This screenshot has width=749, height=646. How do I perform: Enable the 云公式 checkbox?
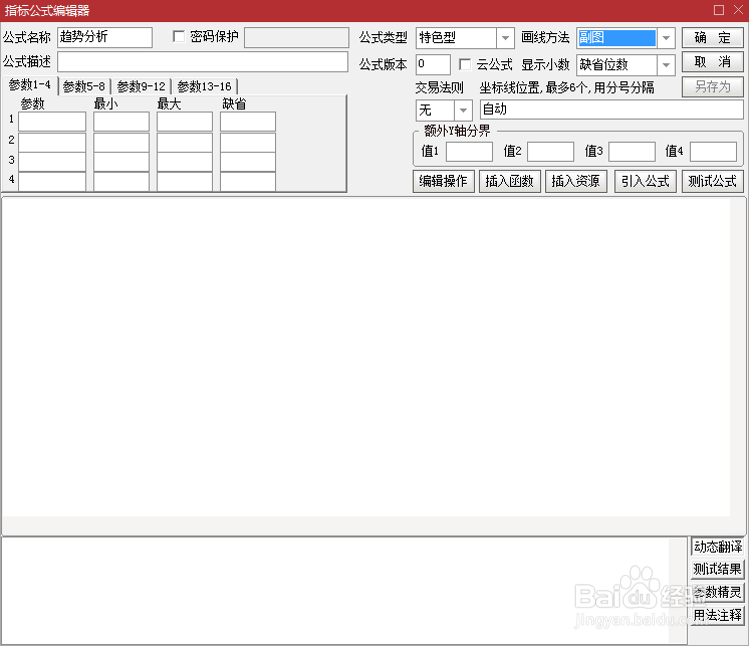coord(464,64)
